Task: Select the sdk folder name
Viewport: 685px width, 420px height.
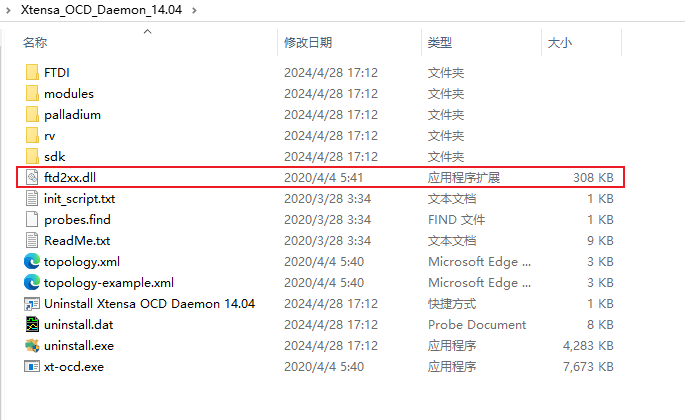Action: (55, 156)
